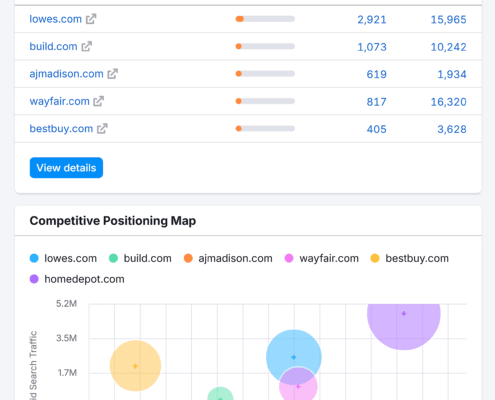Click lowes.com competition level bar
495x400 pixels.
click(x=265, y=19)
